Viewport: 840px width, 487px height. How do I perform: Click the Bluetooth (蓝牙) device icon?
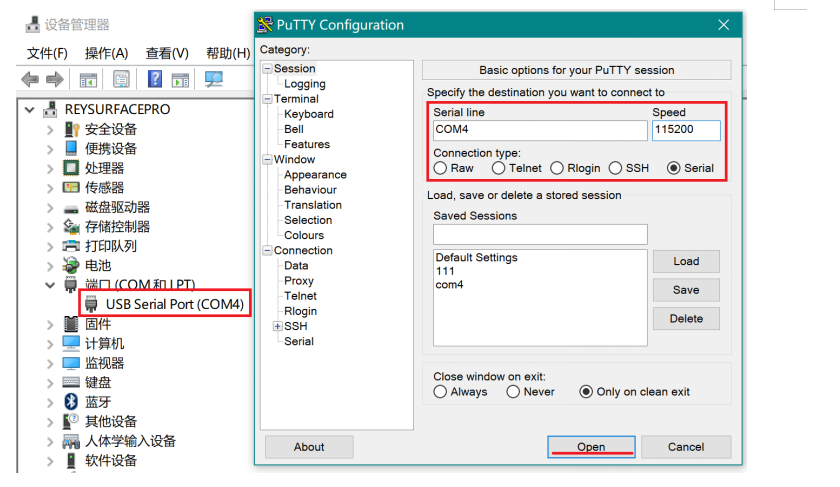point(71,402)
